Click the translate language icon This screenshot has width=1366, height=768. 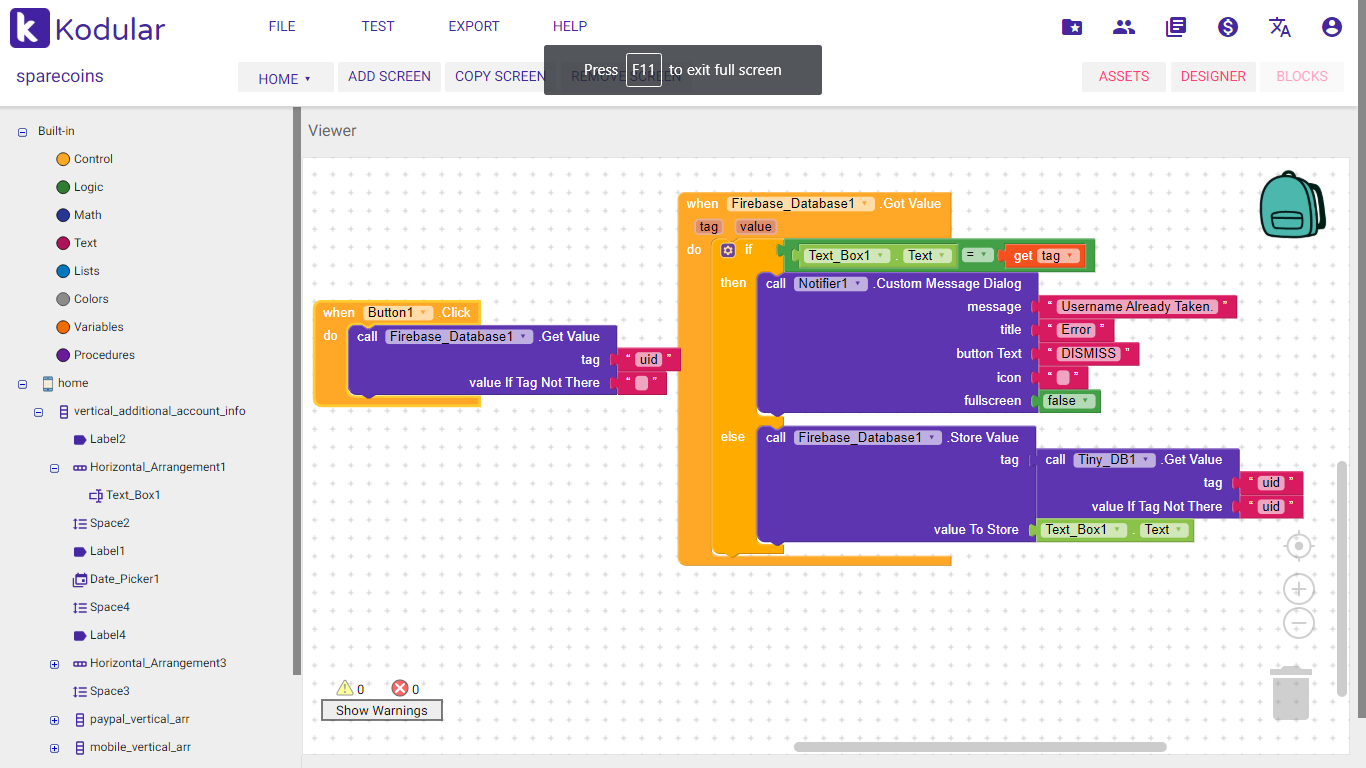point(1279,27)
